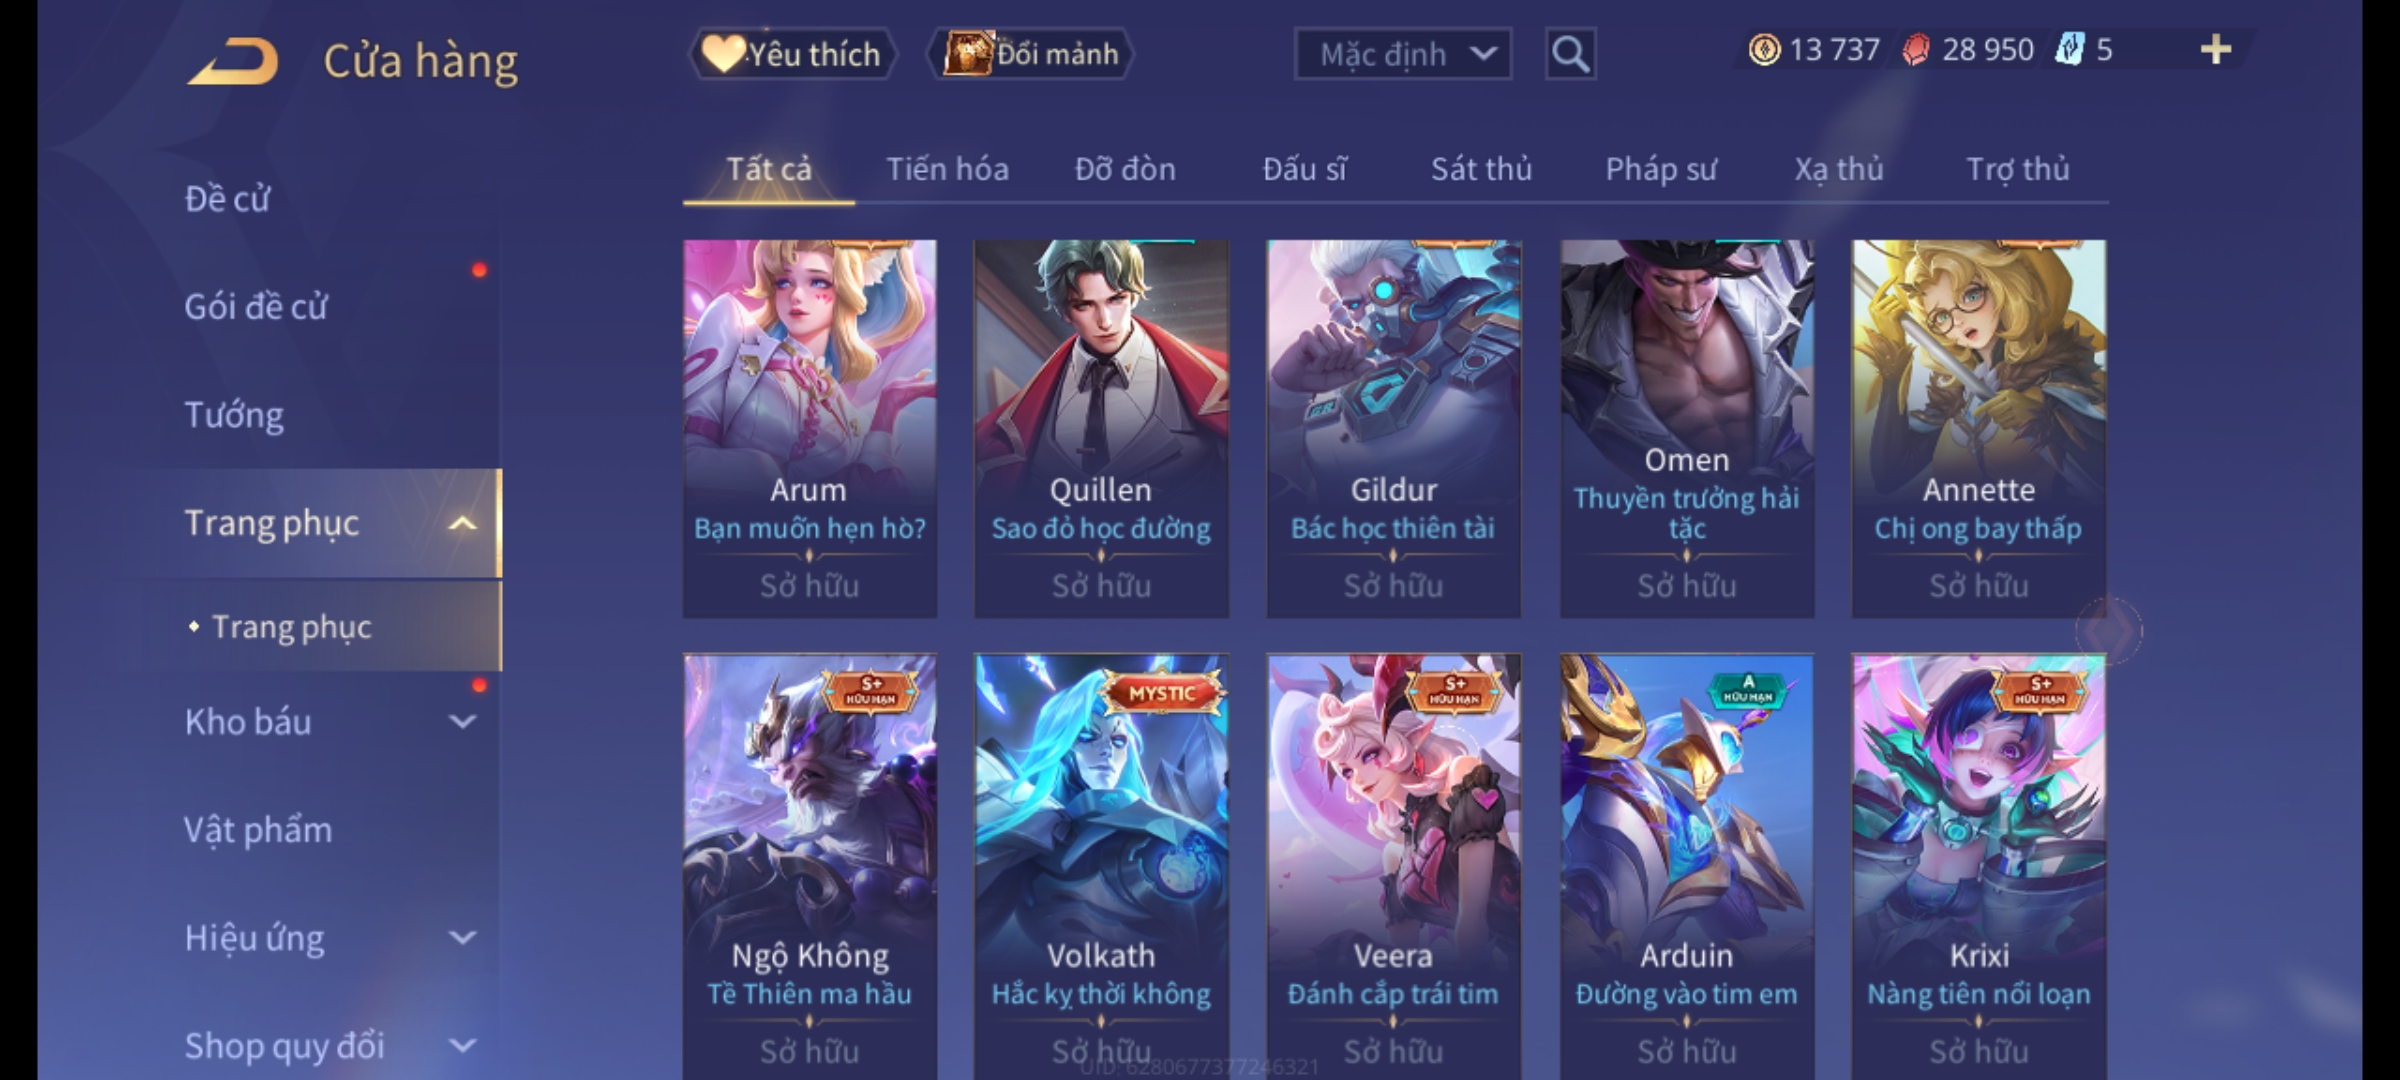Tap the red ruby currency icon
Screen dimensions: 2400x1080
(1916, 50)
